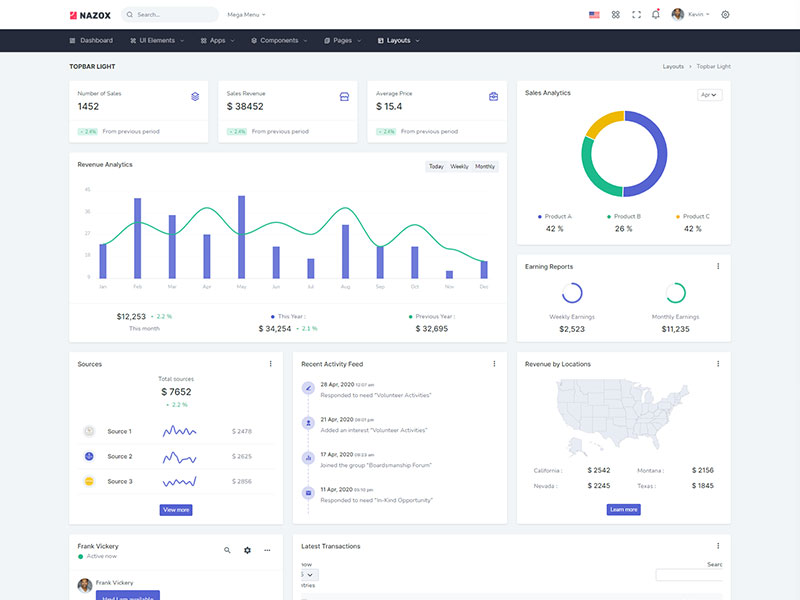Screen dimensions: 800x600
Task: Open the Apr month dropdown in Sales Analytics
Action: 710,95
